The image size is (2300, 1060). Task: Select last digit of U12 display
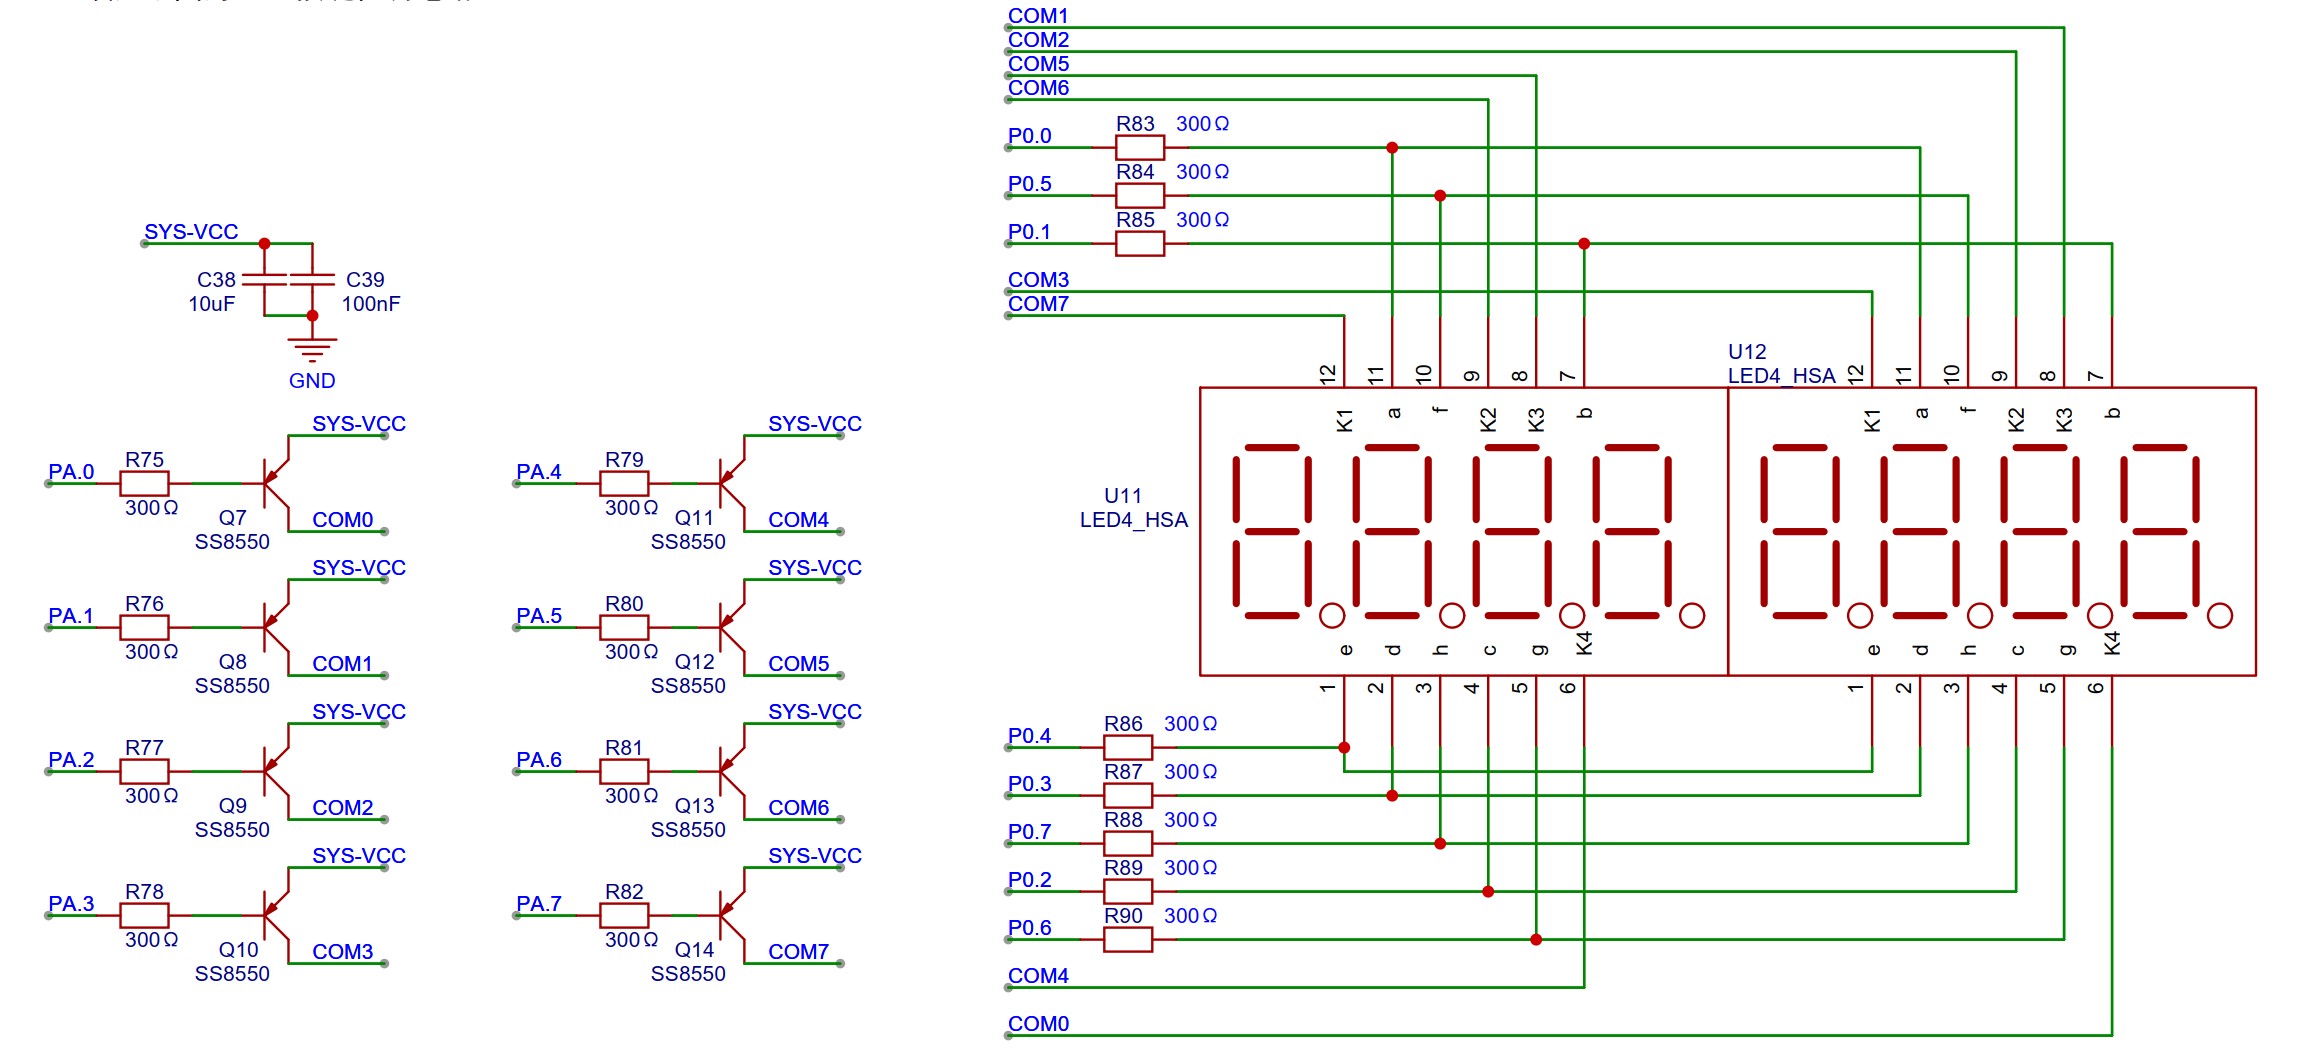click(2160, 531)
